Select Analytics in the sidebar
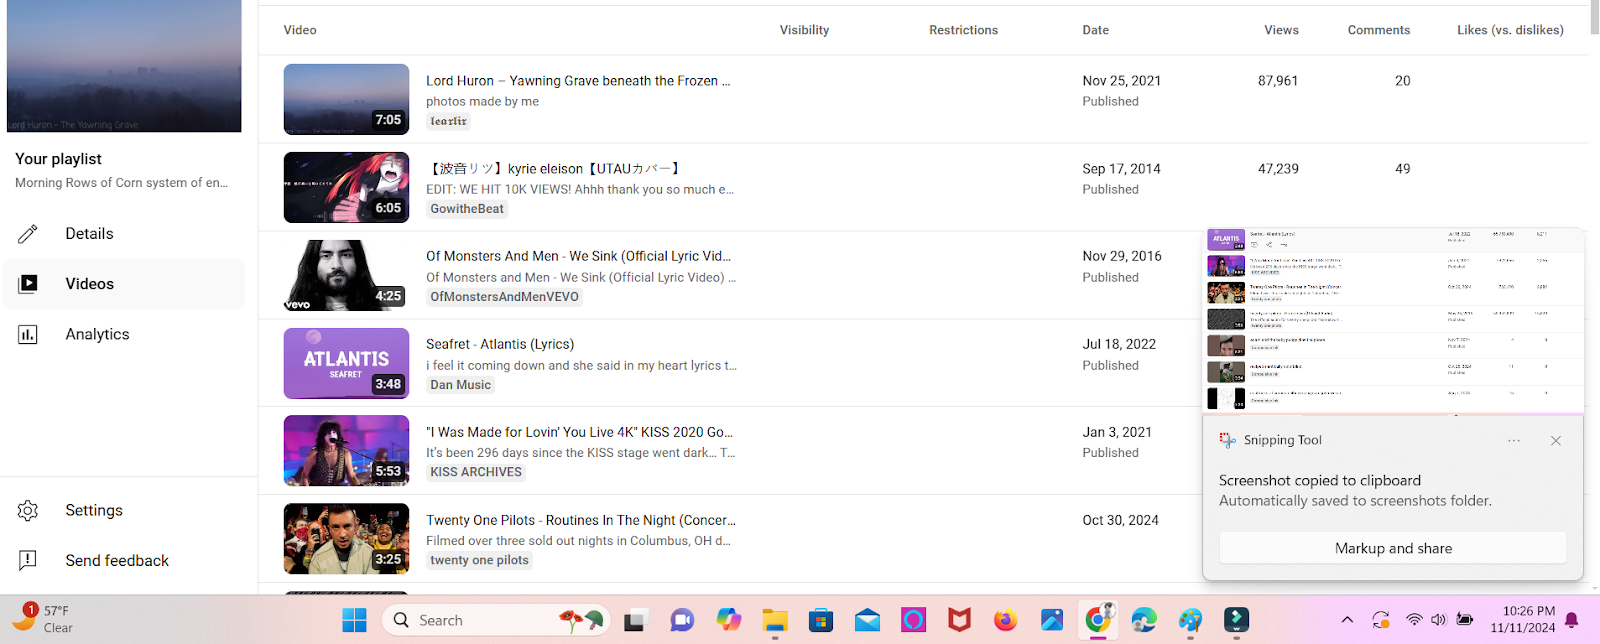 (97, 334)
